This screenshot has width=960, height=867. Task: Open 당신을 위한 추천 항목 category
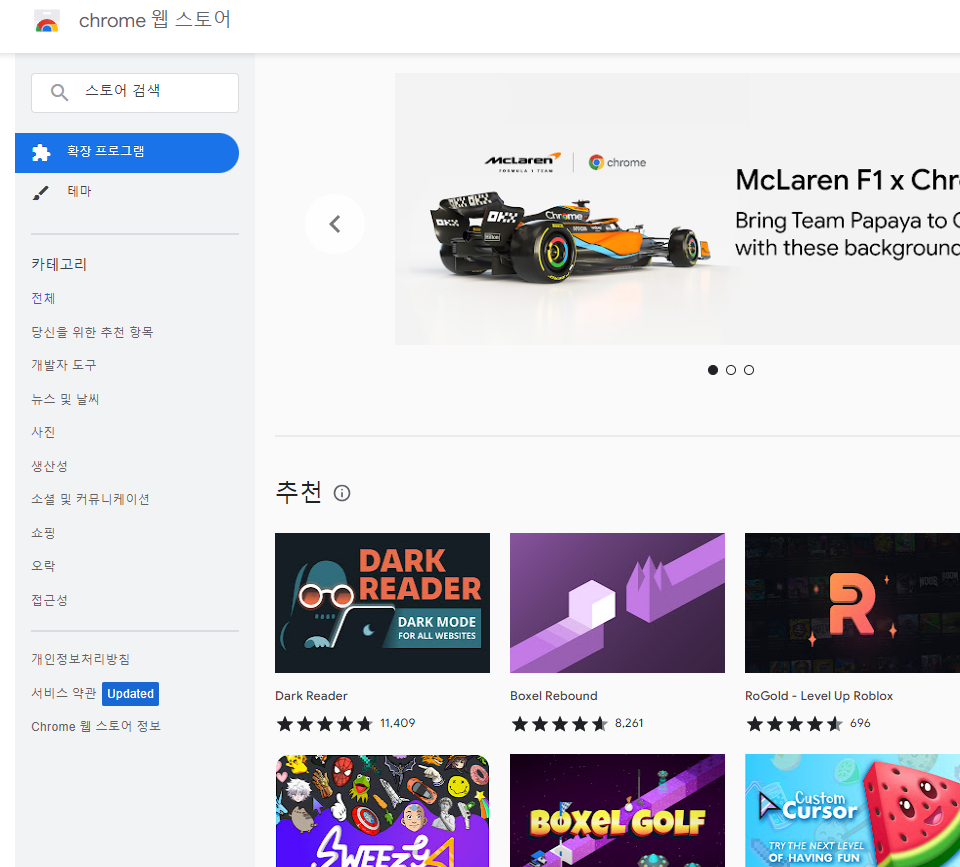pyautogui.click(x=92, y=332)
